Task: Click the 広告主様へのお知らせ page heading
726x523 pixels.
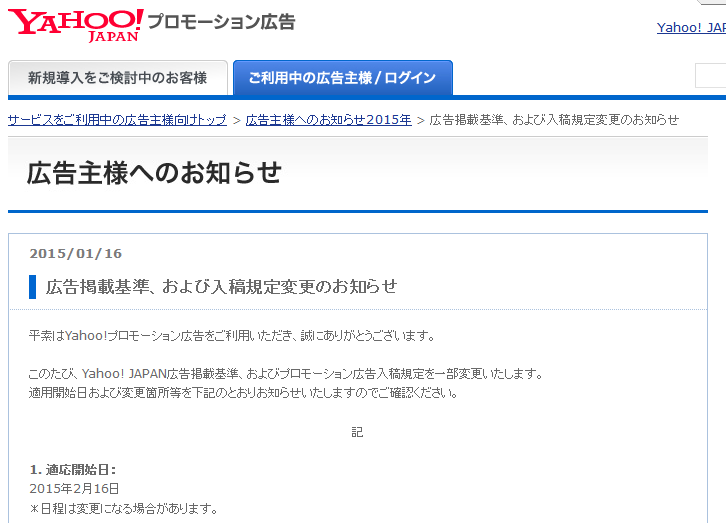Action: (154, 173)
